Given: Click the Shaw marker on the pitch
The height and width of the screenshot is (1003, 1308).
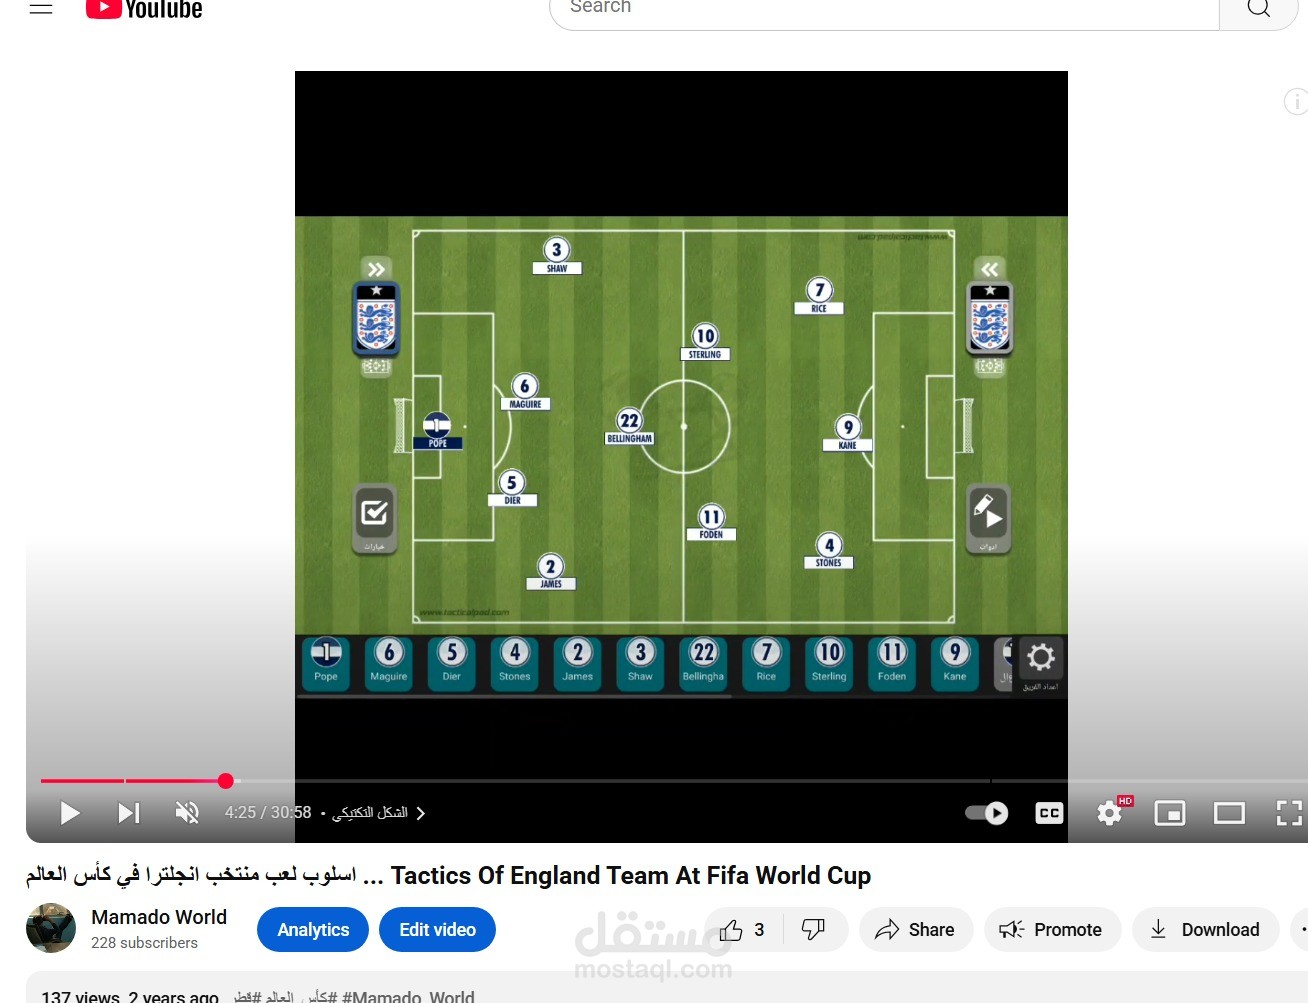Looking at the screenshot, I should pyautogui.click(x=557, y=256).
